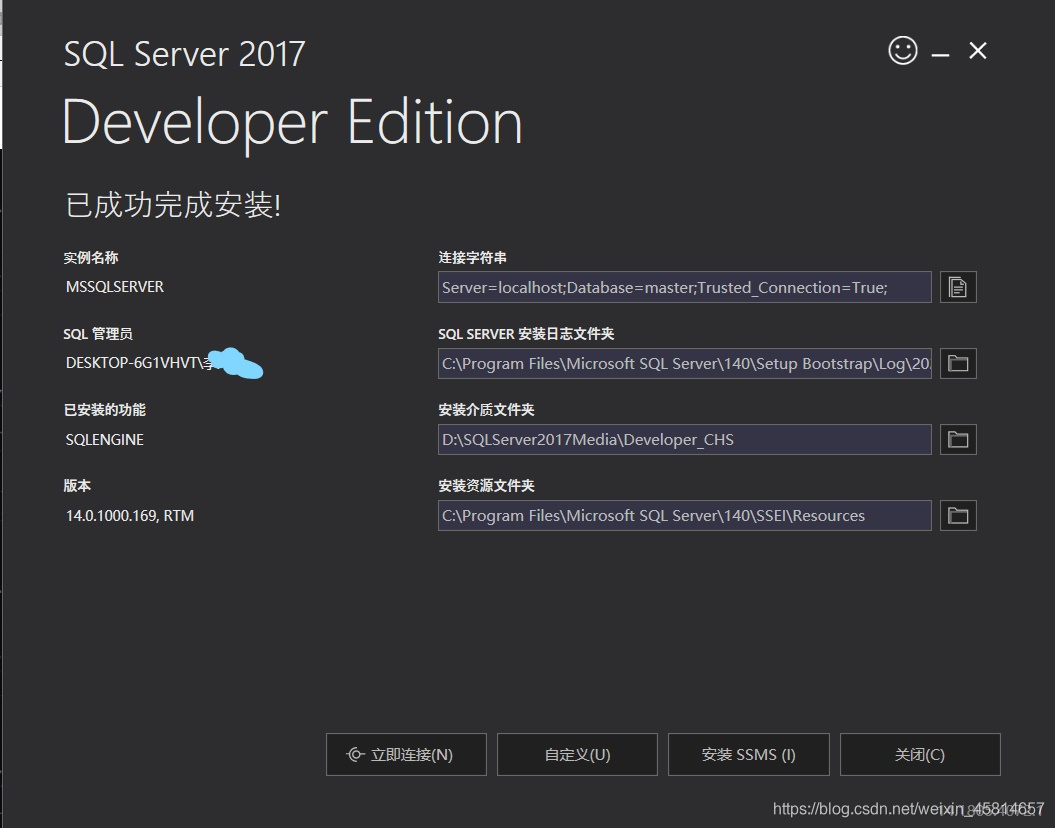Open customization via 自定义(U) button
This screenshot has width=1055, height=828.
577,754
